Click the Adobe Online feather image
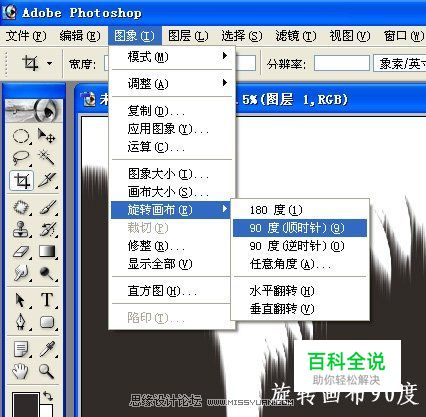 tap(34, 110)
